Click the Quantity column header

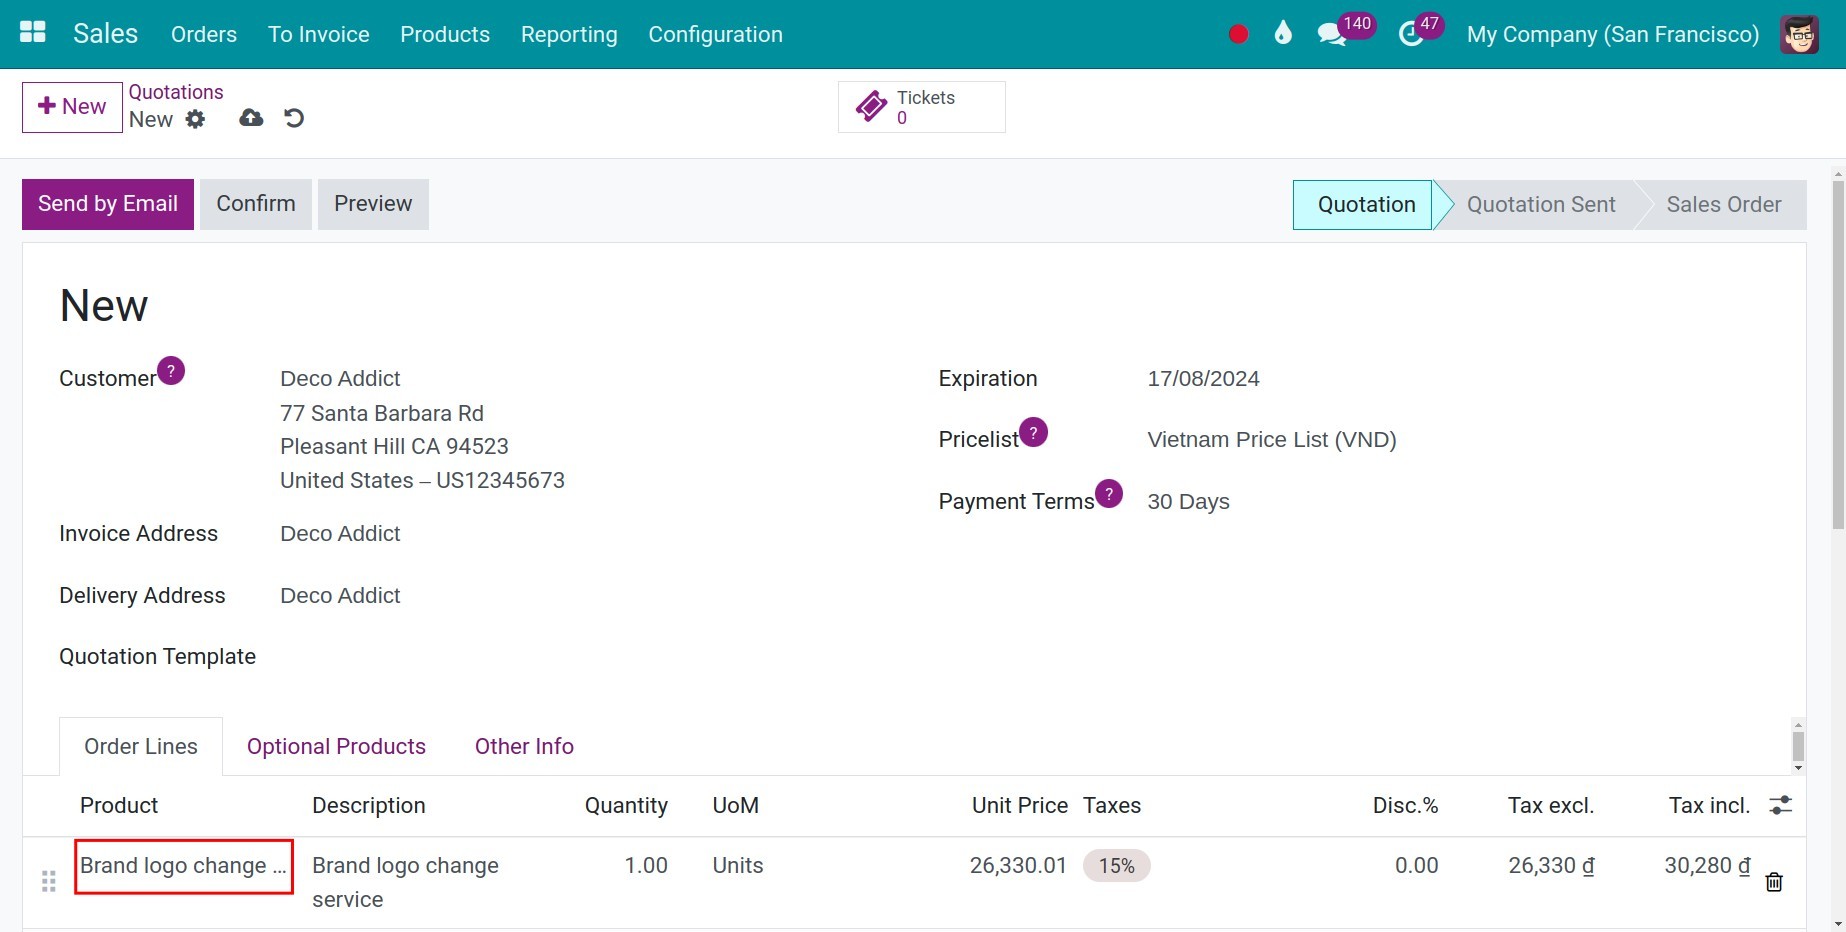(x=626, y=806)
